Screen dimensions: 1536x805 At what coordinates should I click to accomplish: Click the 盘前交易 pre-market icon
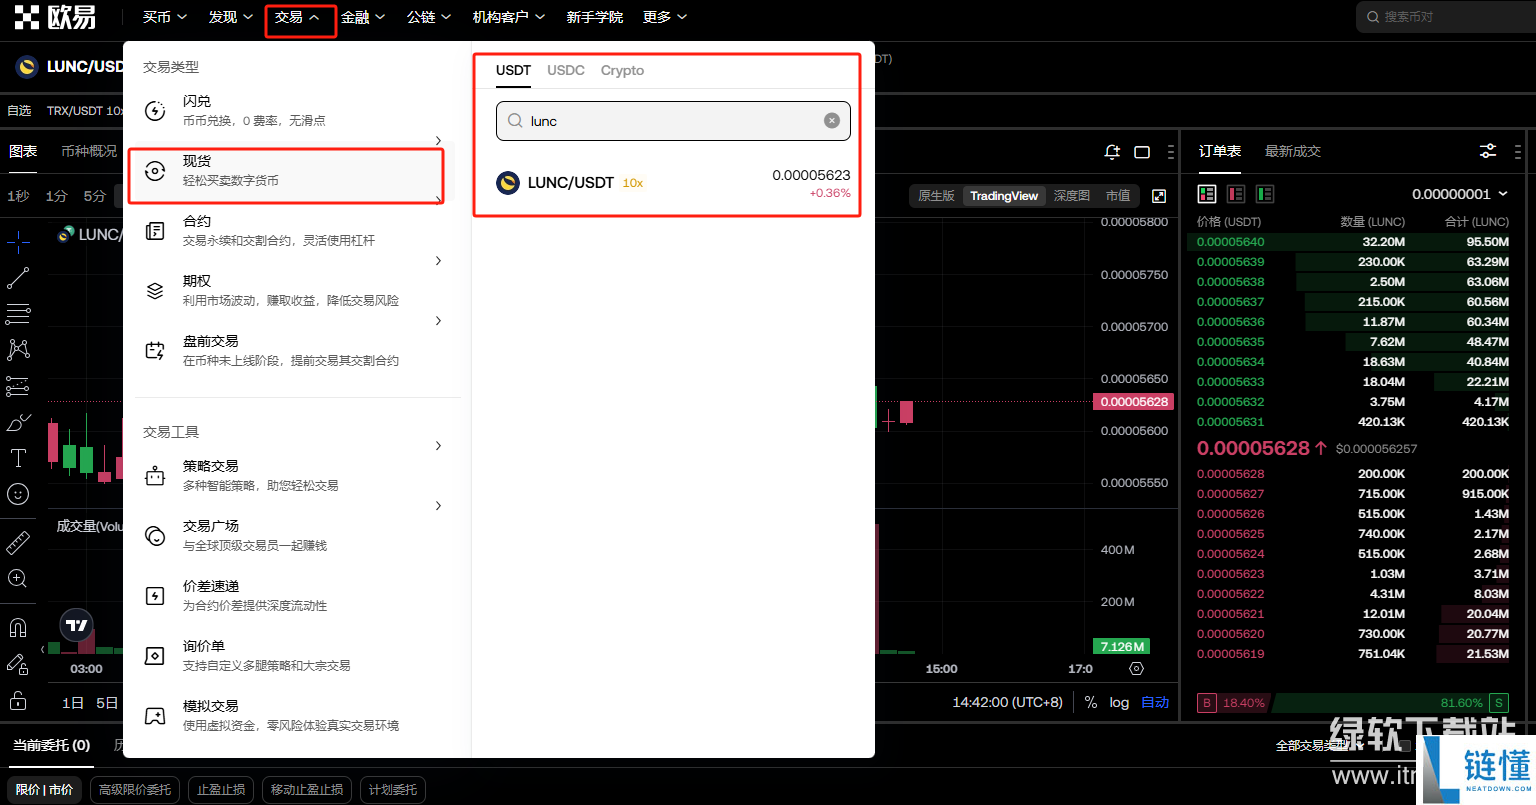click(x=155, y=351)
